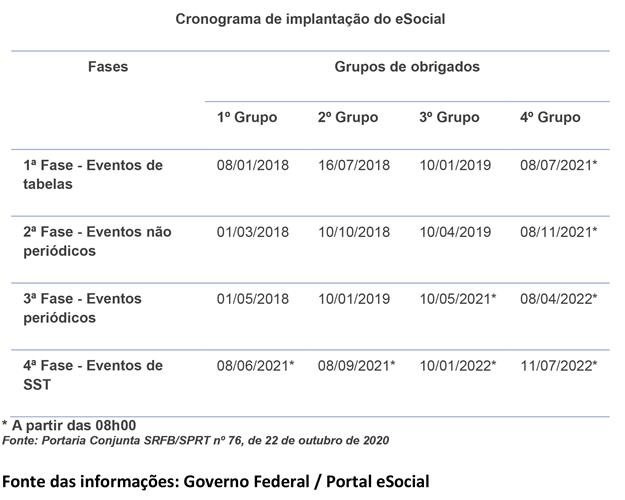Click the 2ª Fase - Eventos não periódicos label
625x500 pixels.
tap(97, 241)
